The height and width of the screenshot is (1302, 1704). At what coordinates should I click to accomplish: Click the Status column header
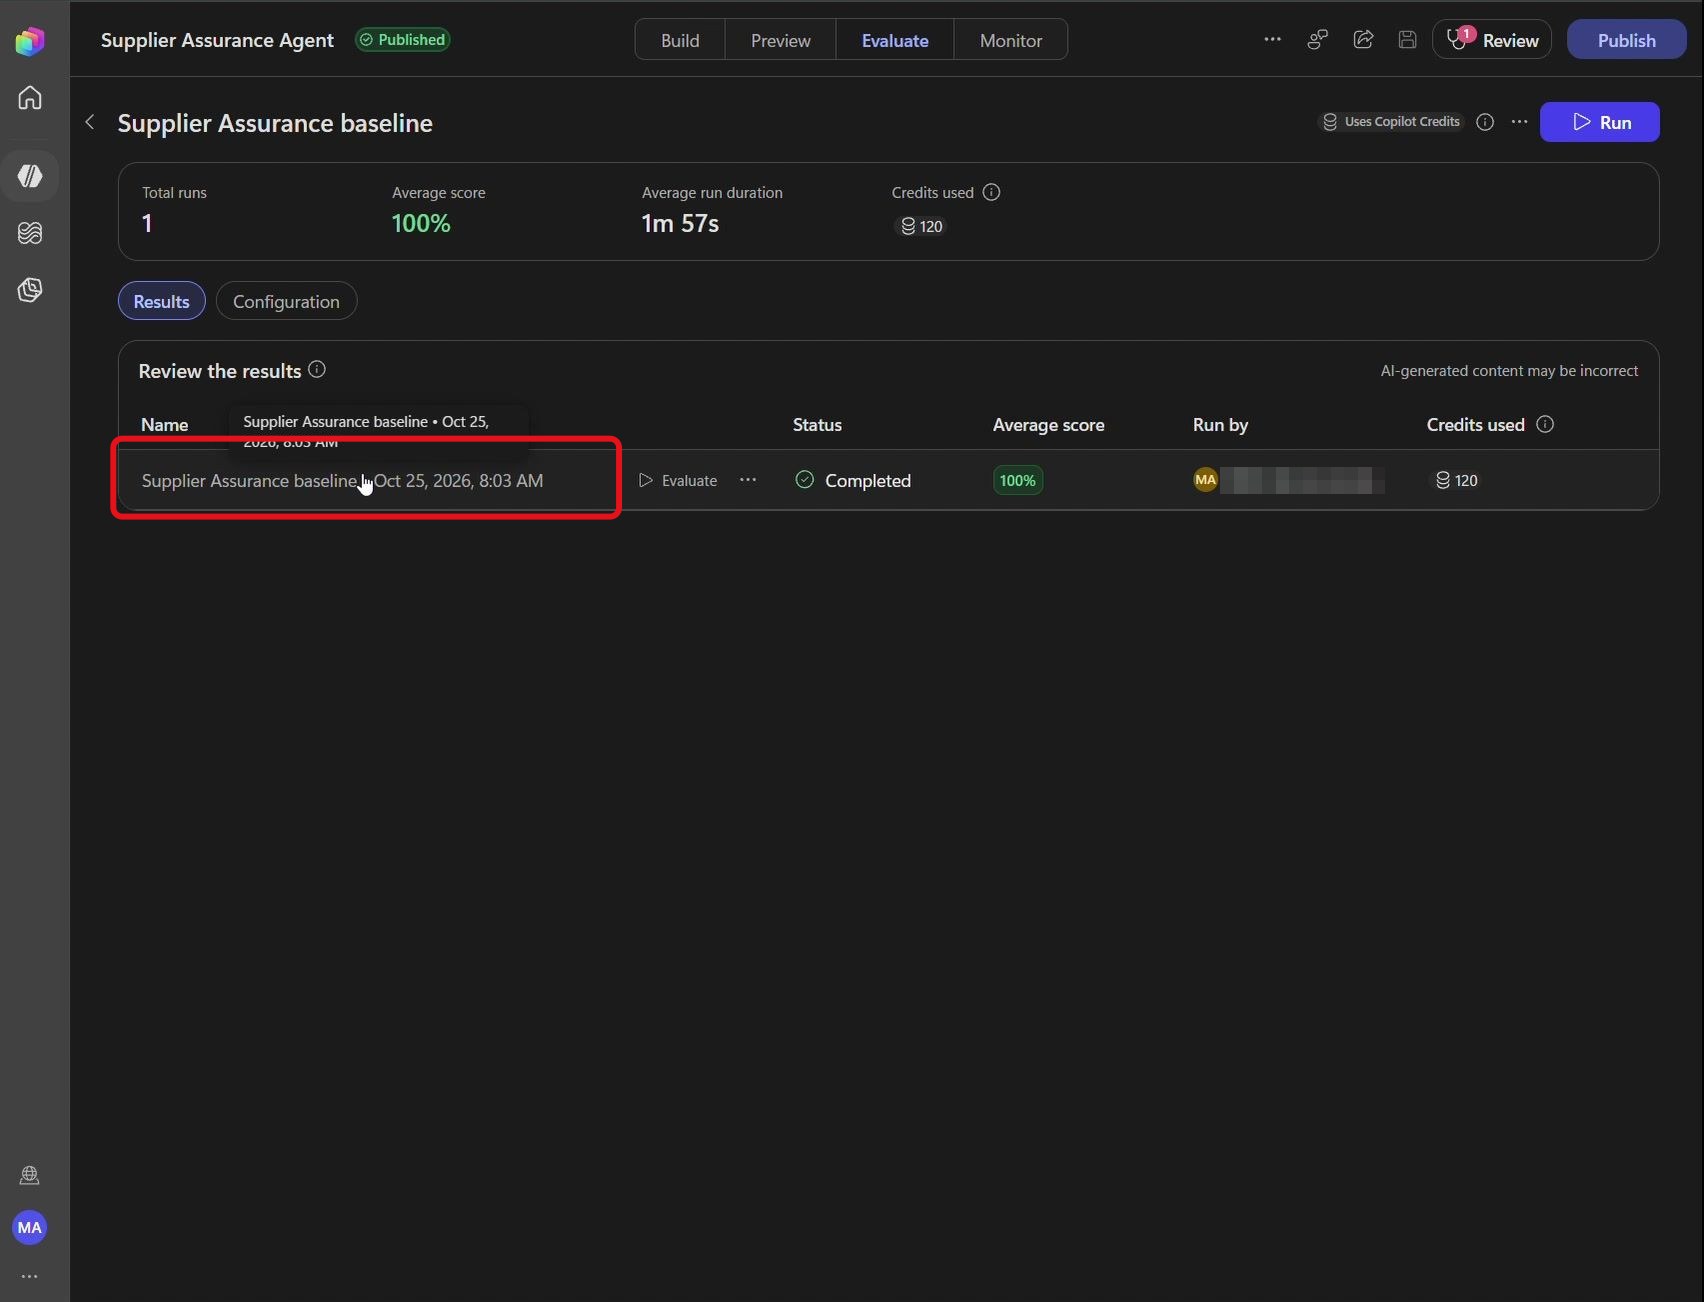coord(817,424)
